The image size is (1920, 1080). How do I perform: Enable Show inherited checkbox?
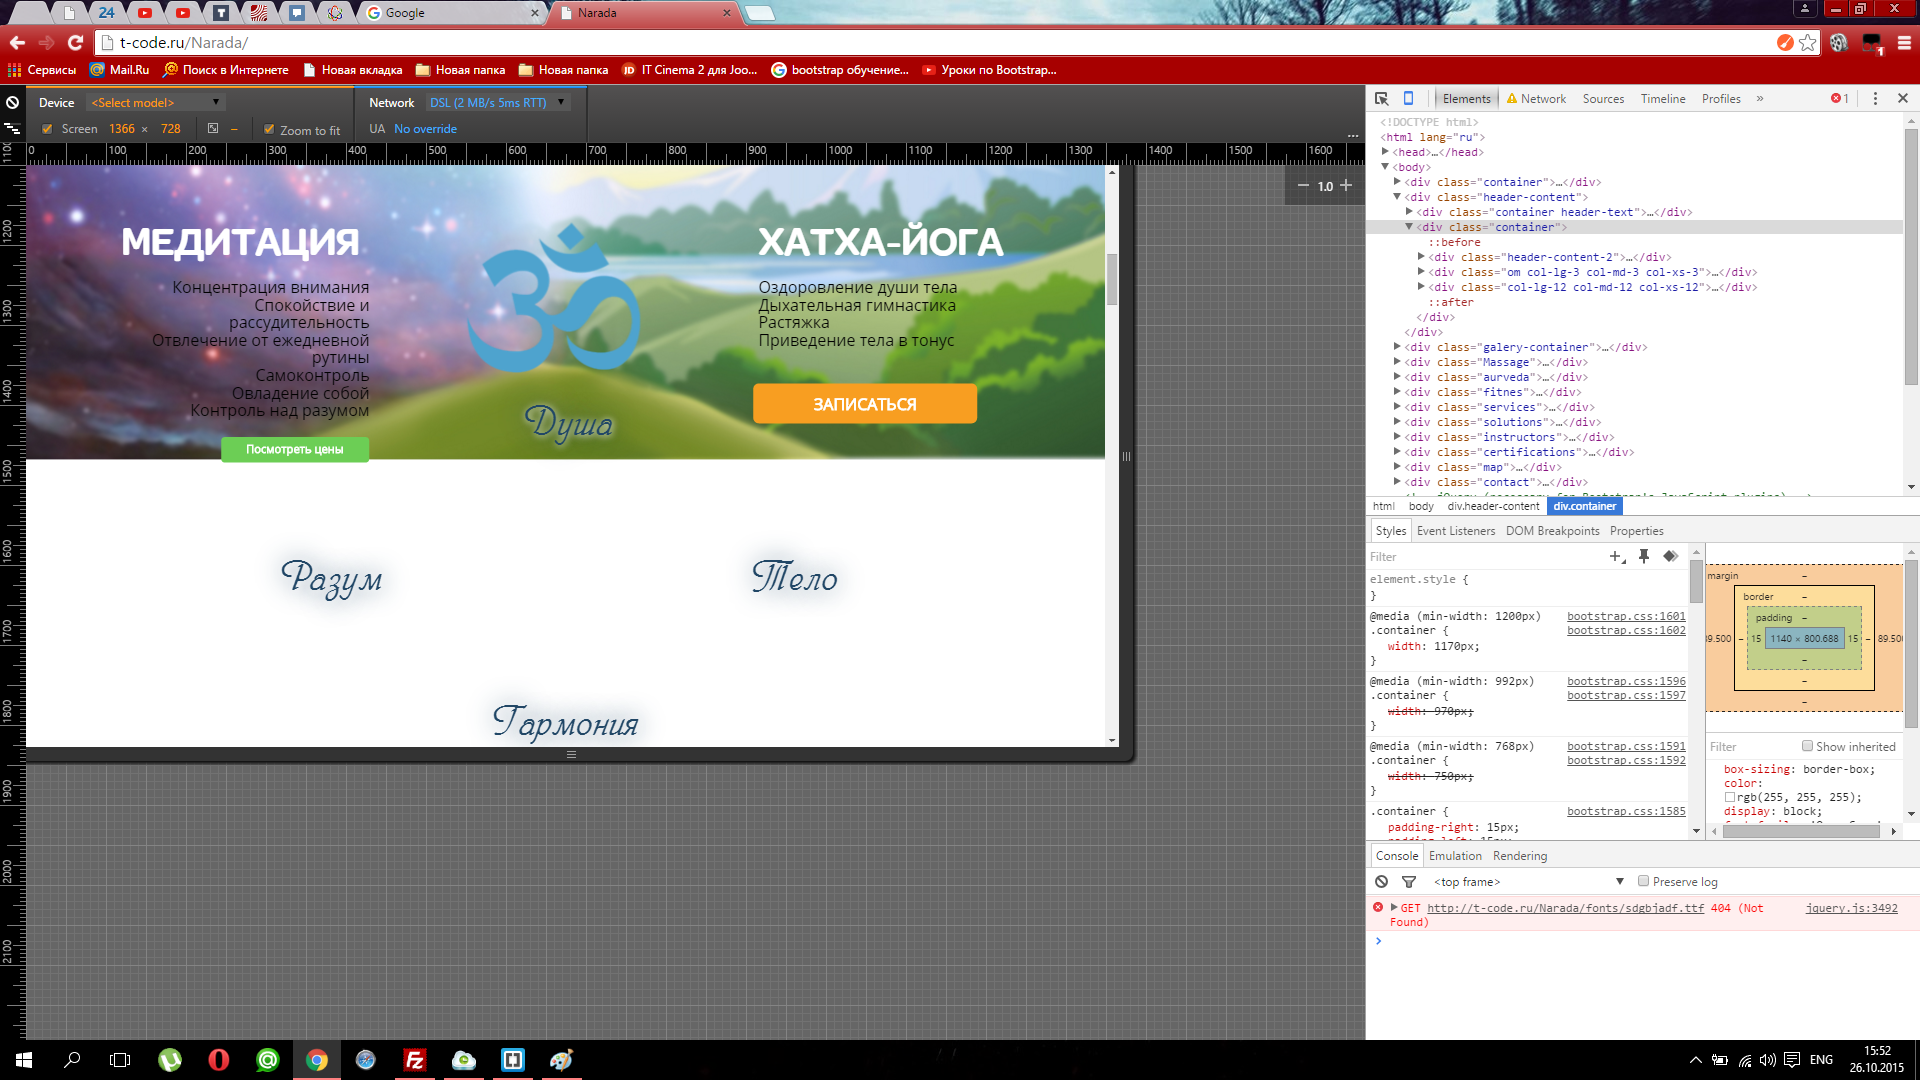coord(1807,746)
